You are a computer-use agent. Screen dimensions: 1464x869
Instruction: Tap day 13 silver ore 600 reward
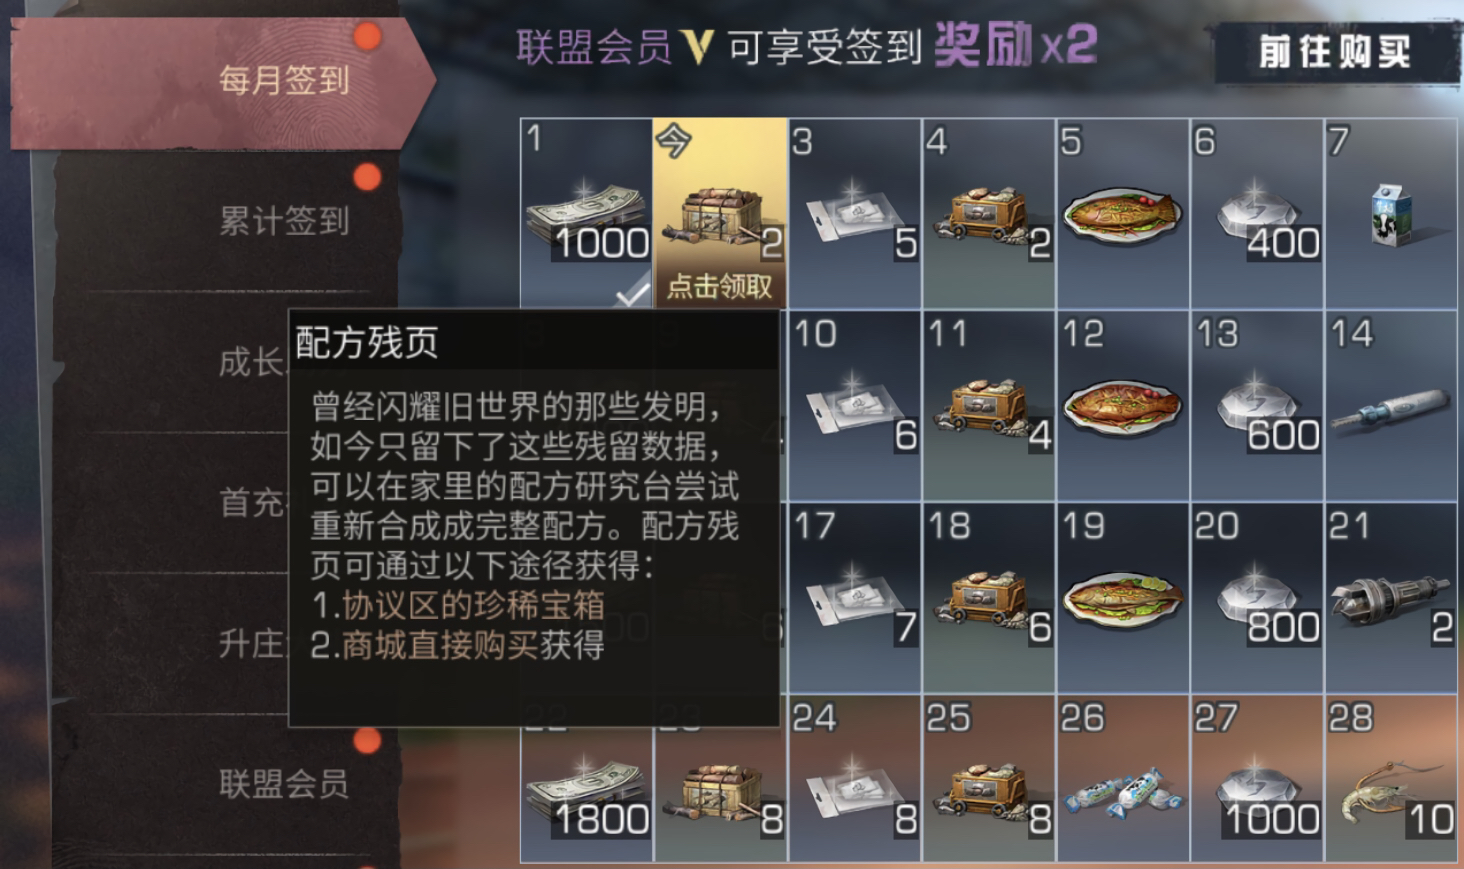pos(1256,406)
